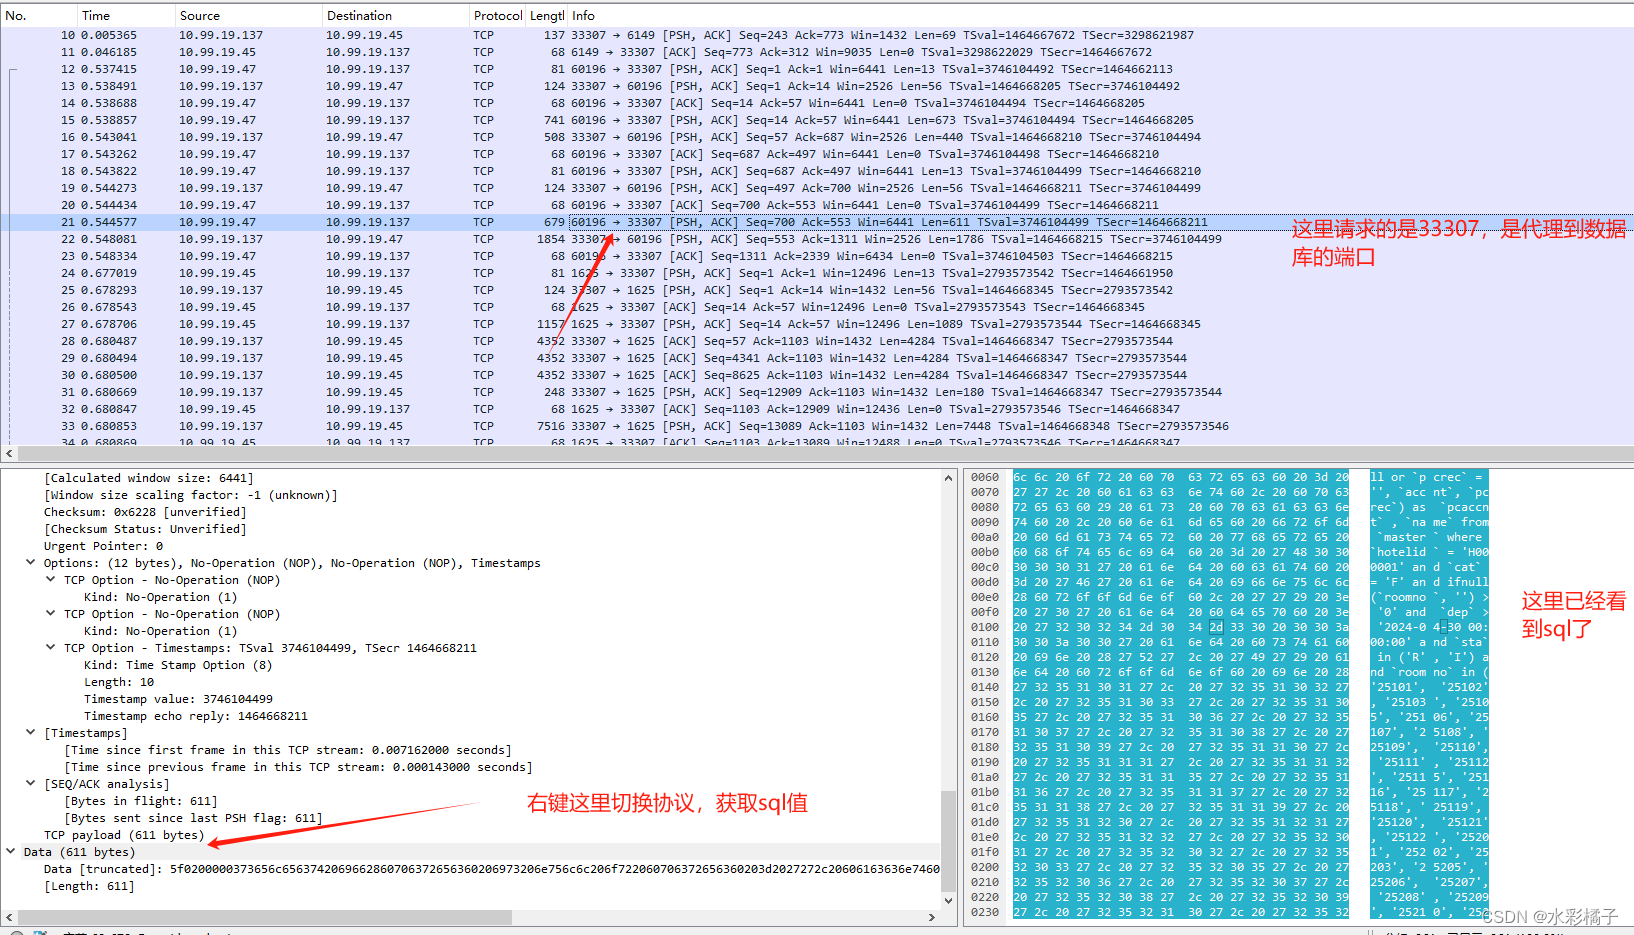Select packet number 12 at time 0.537415
This screenshot has width=1634, height=935.
[x=817, y=69]
